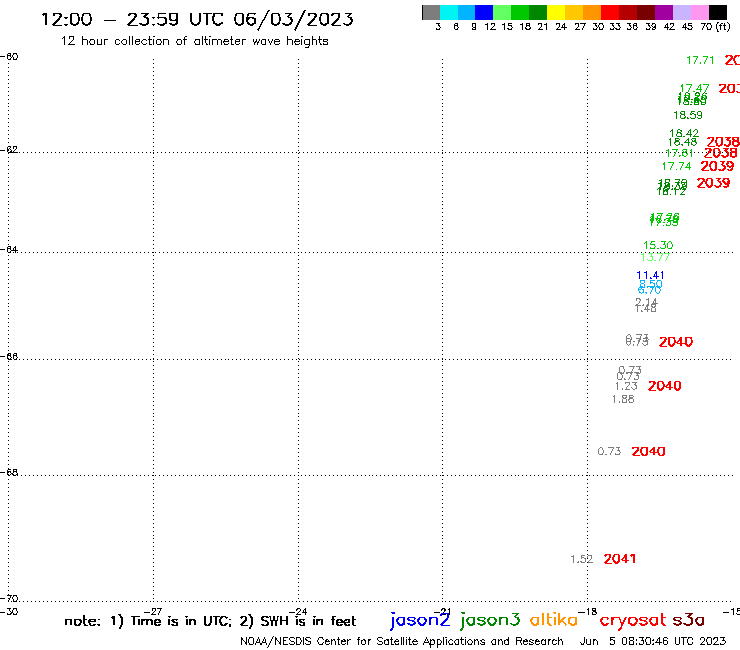This screenshot has width=740, height=650.
Task: Click the cyan swatch in the wave height legend
Action: click(x=449, y=12)
